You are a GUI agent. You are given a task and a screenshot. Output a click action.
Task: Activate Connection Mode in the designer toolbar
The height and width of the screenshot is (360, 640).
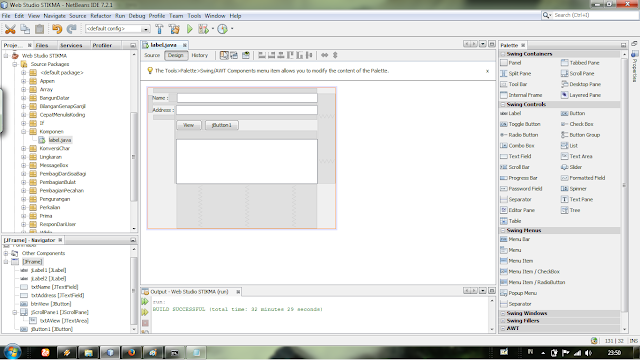coord(234,55)
